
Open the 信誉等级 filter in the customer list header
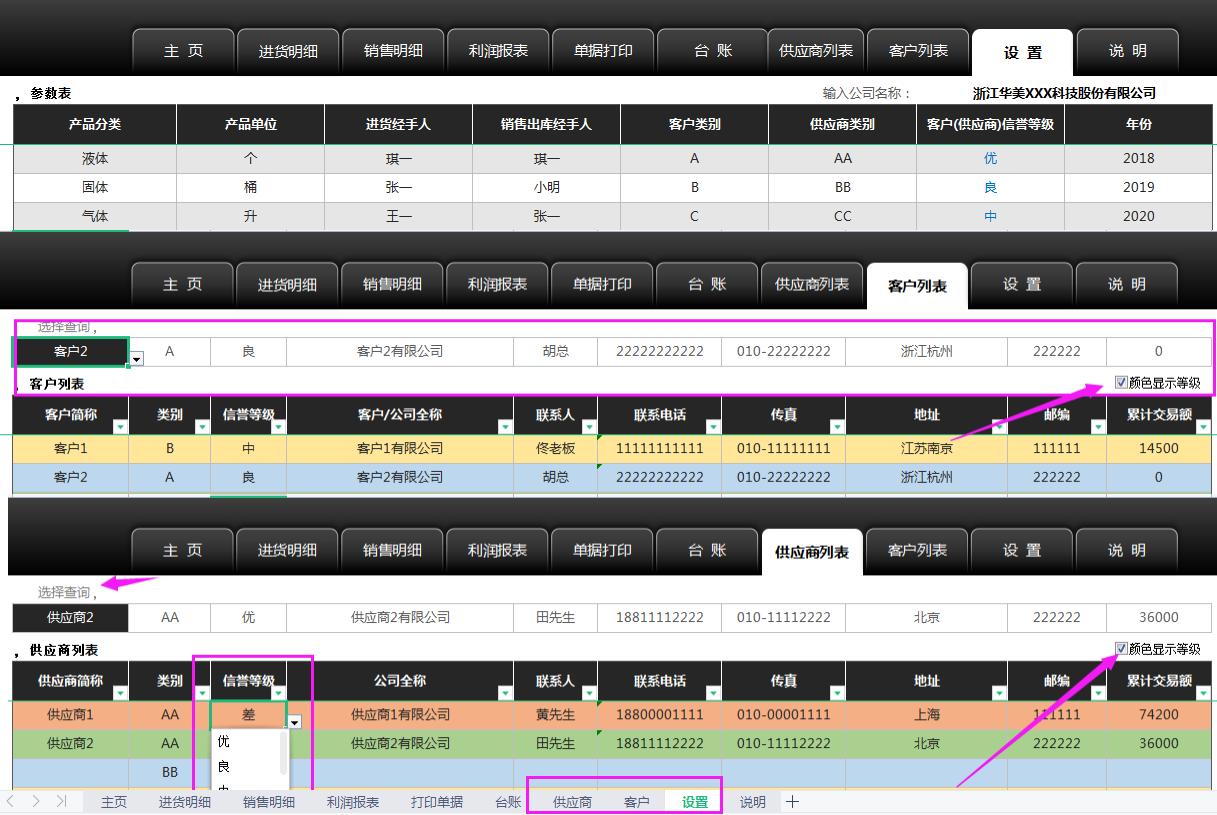[x=278, y=426]
